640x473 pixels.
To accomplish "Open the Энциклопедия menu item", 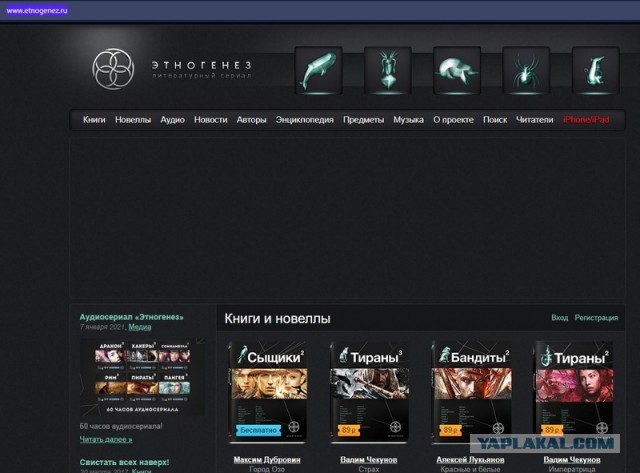I will pyautogui.click(x=304, y=120).
